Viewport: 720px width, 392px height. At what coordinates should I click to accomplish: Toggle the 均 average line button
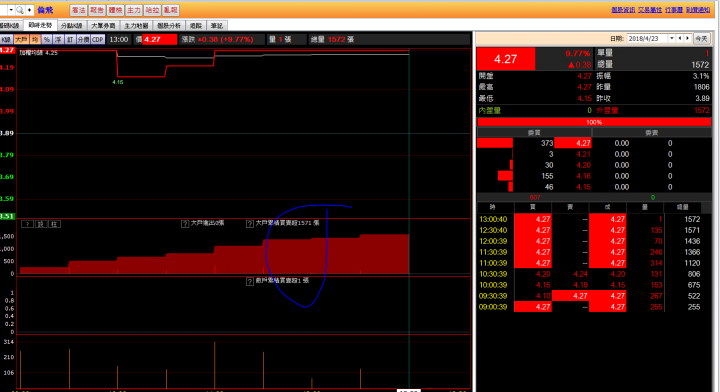(x=35, y=39)
